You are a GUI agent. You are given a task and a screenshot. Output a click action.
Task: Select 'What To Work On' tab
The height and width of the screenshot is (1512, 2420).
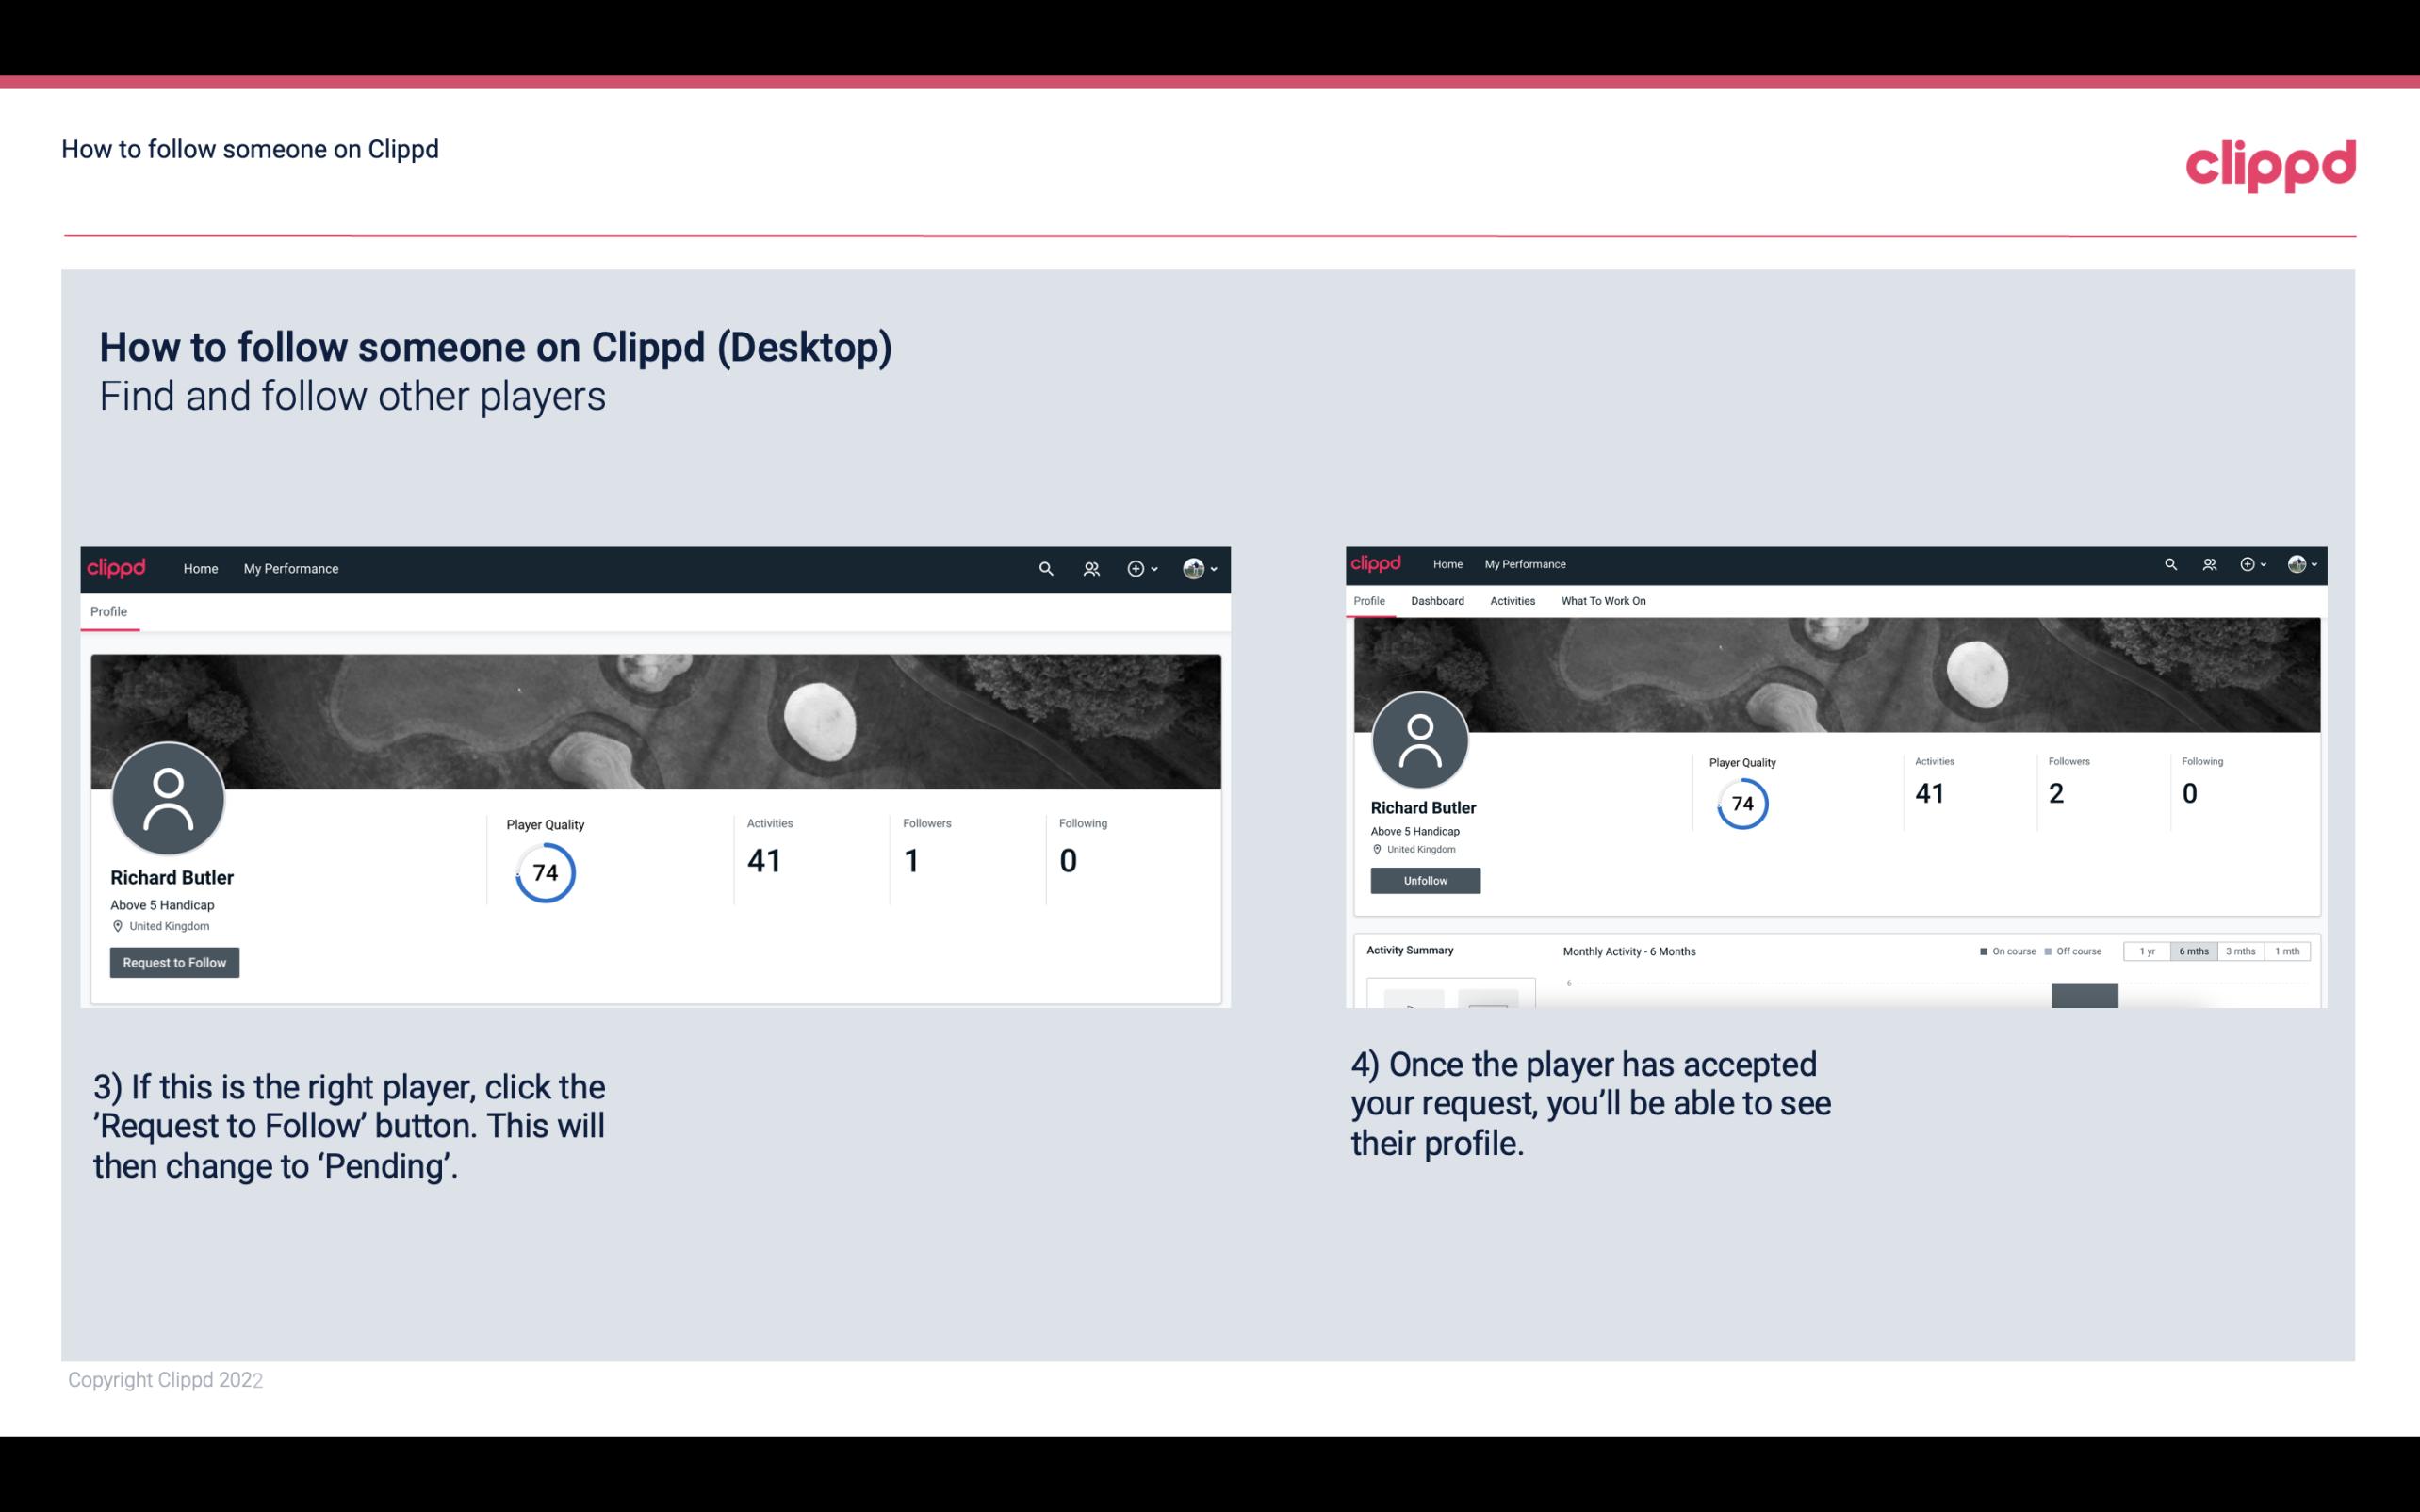[x=1603, y=601]
